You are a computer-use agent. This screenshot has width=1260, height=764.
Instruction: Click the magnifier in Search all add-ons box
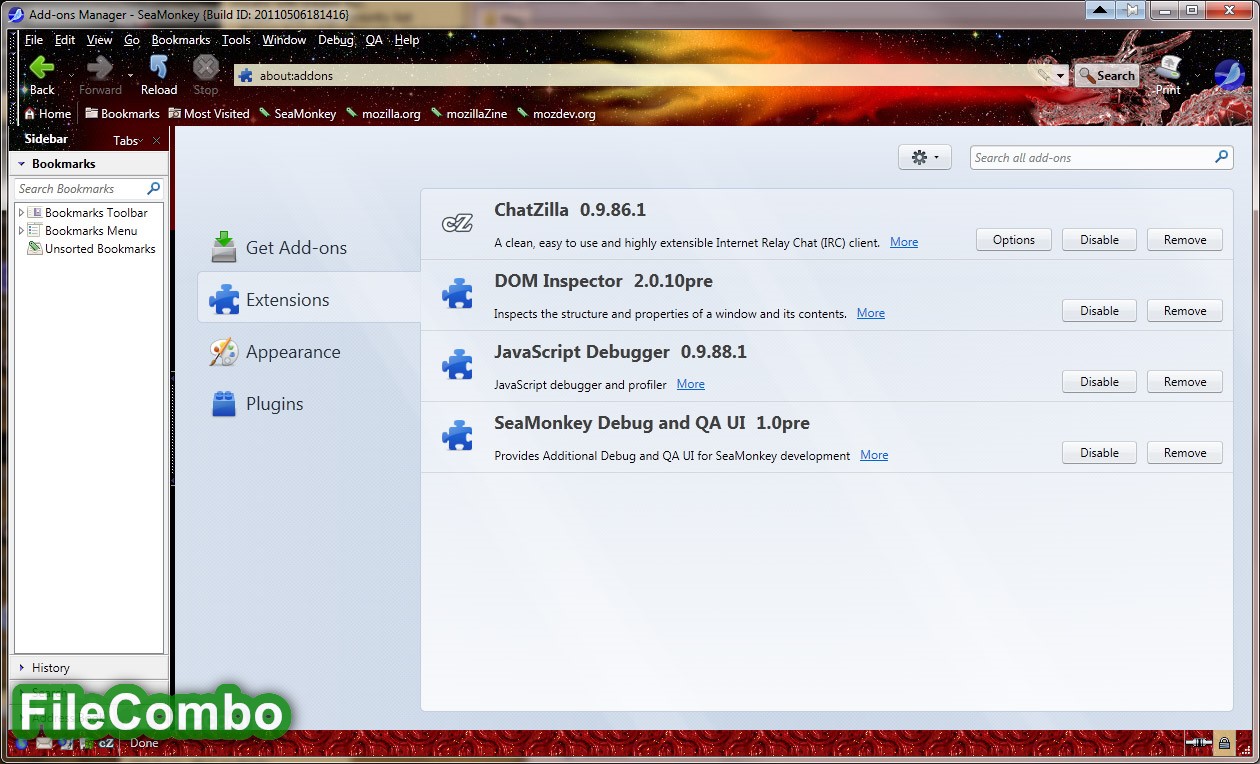pos(1221,157)
